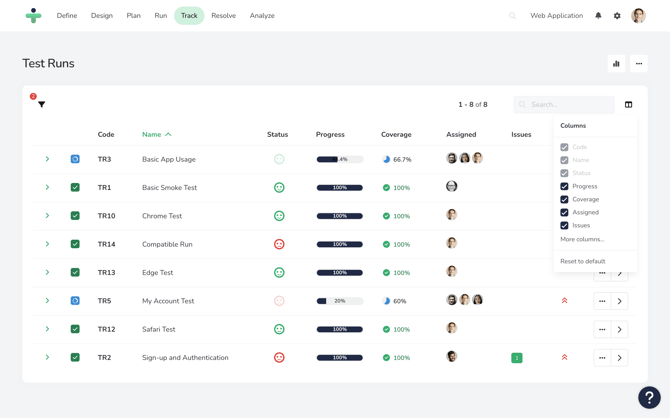This screenshot has height=418, width=670.
Task: Click Basic Smoke Test green smiley status
Action: click(x=279, y=187)
